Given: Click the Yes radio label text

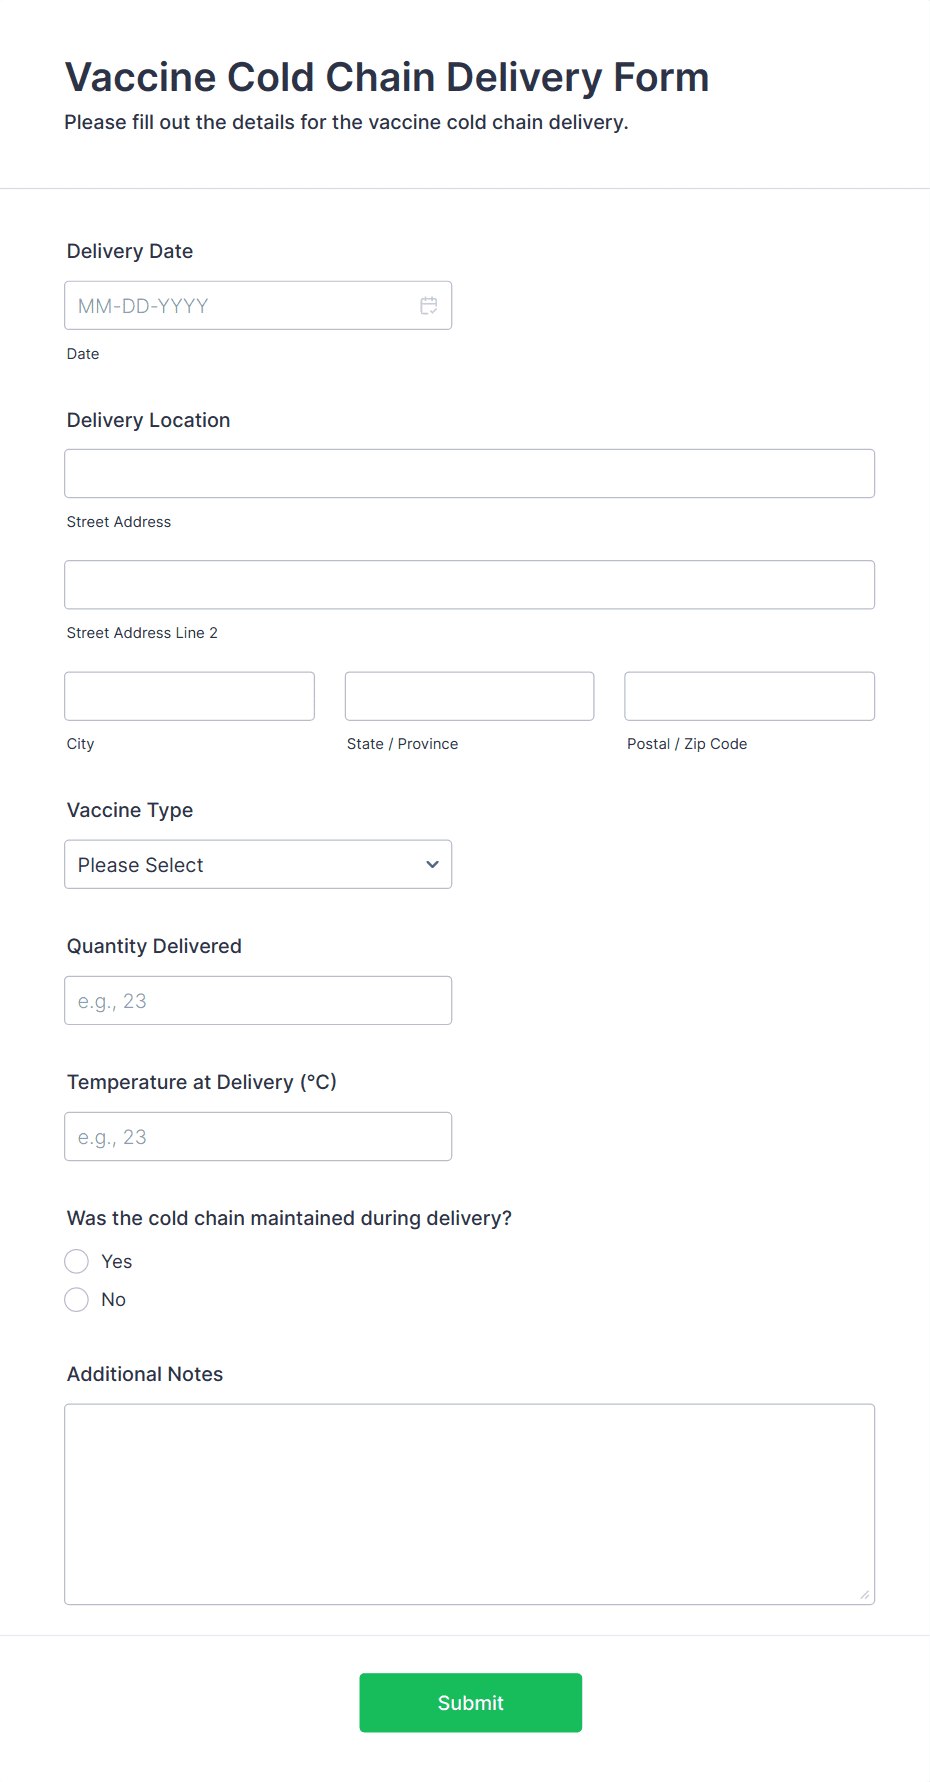Looking at the screenshot, I should point(117,1262).
